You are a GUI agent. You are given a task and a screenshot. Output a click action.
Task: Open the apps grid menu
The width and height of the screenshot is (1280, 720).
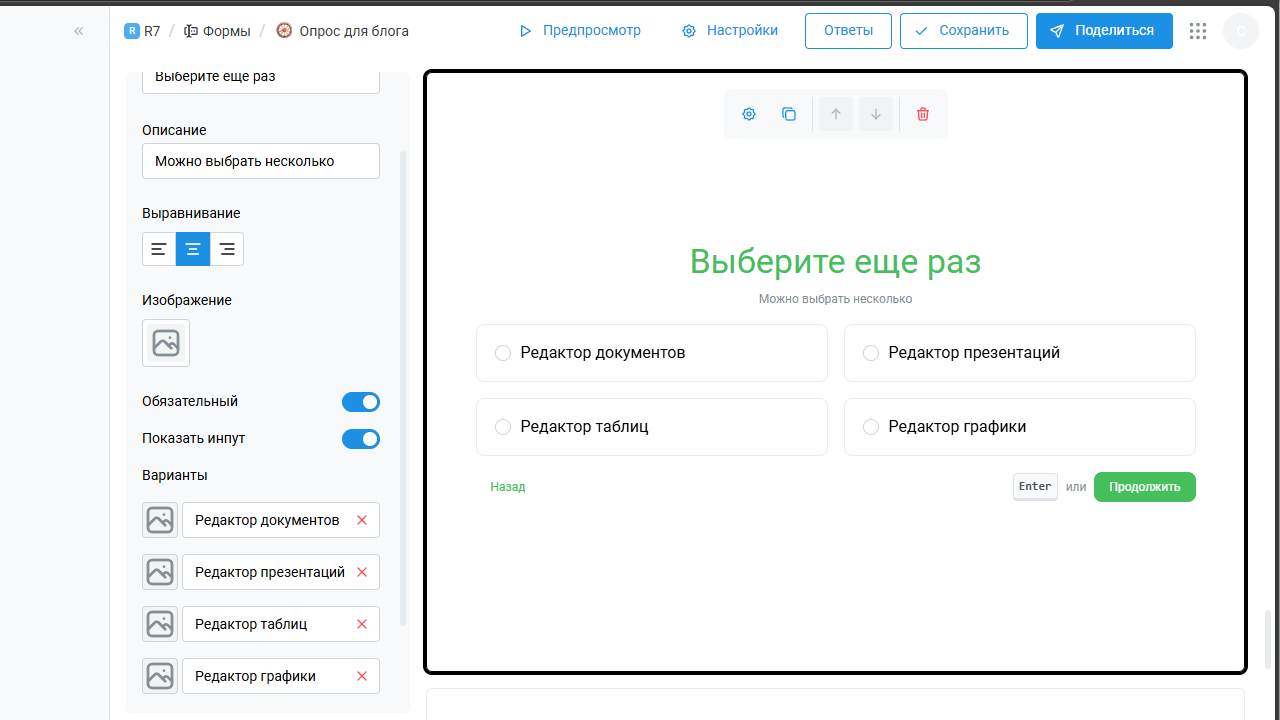point(1198,31)
